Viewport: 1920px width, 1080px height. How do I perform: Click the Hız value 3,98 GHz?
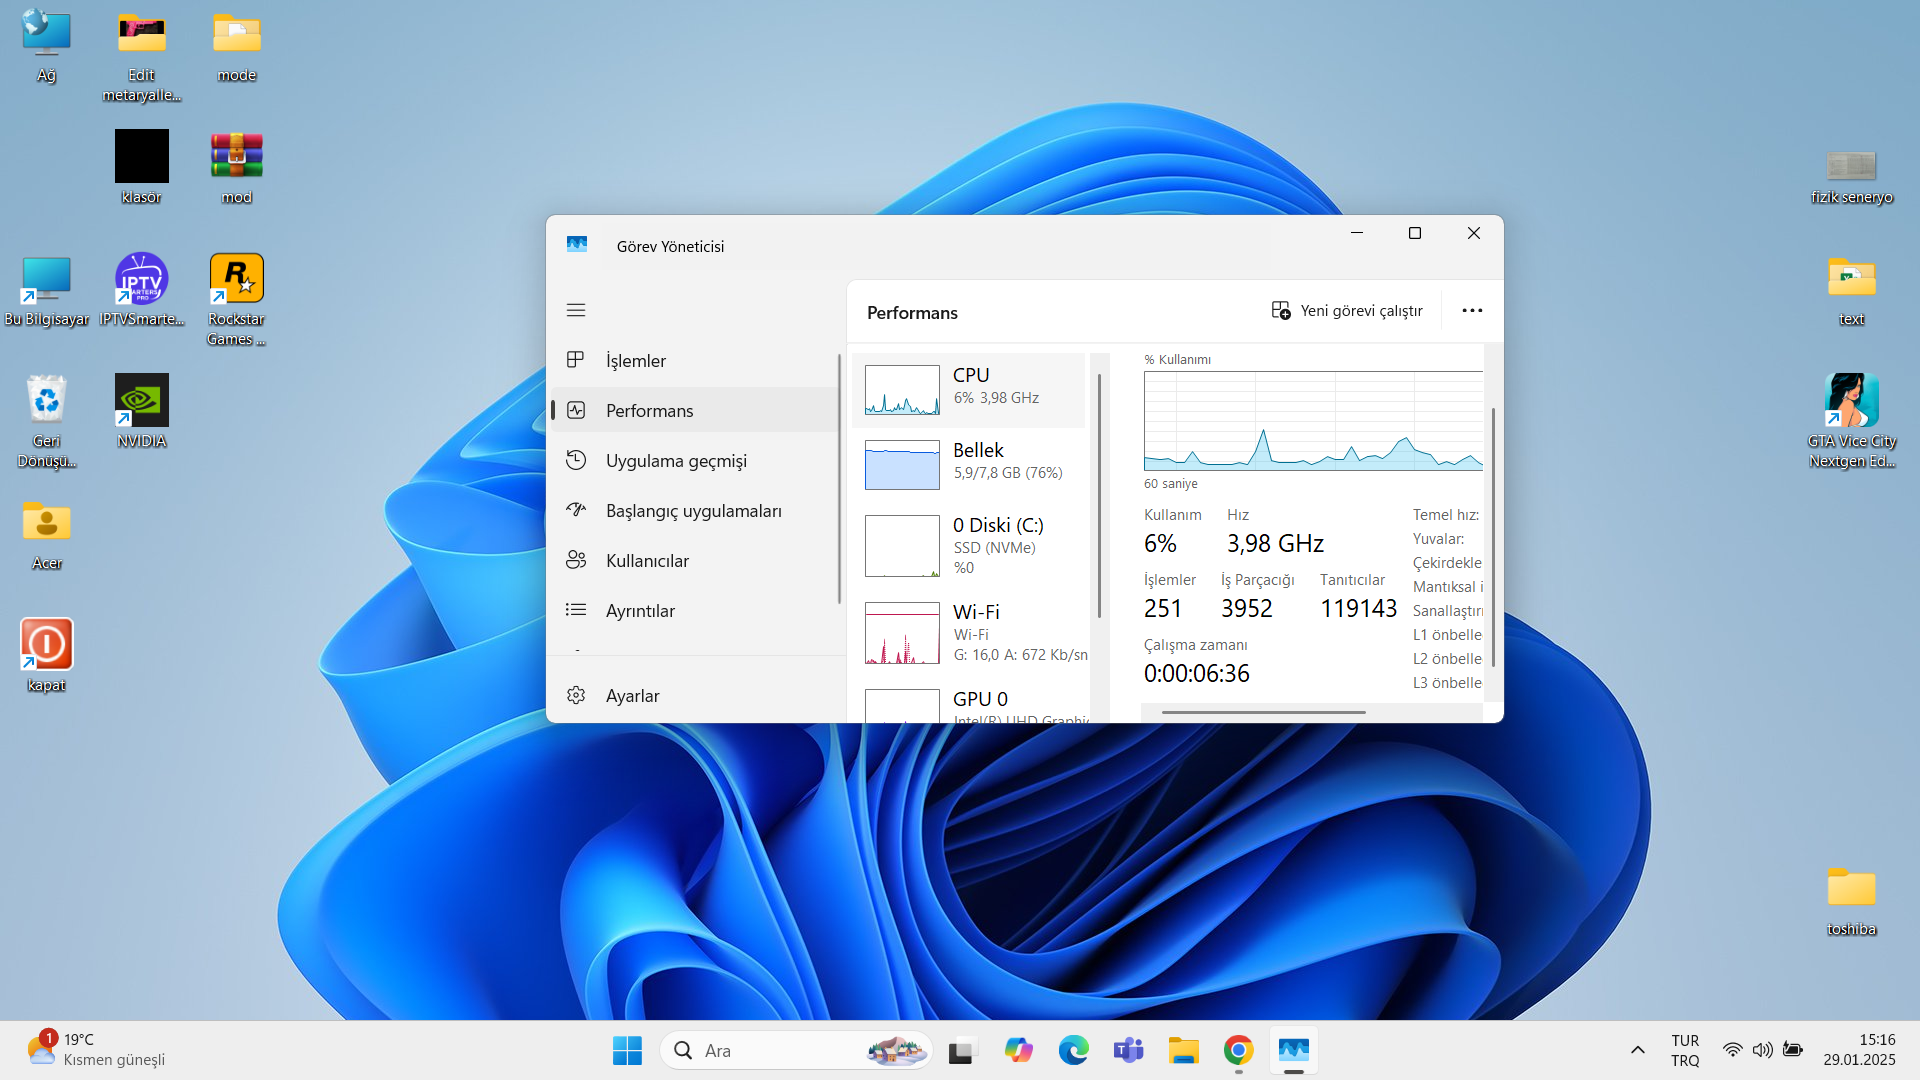(1275, 544)
